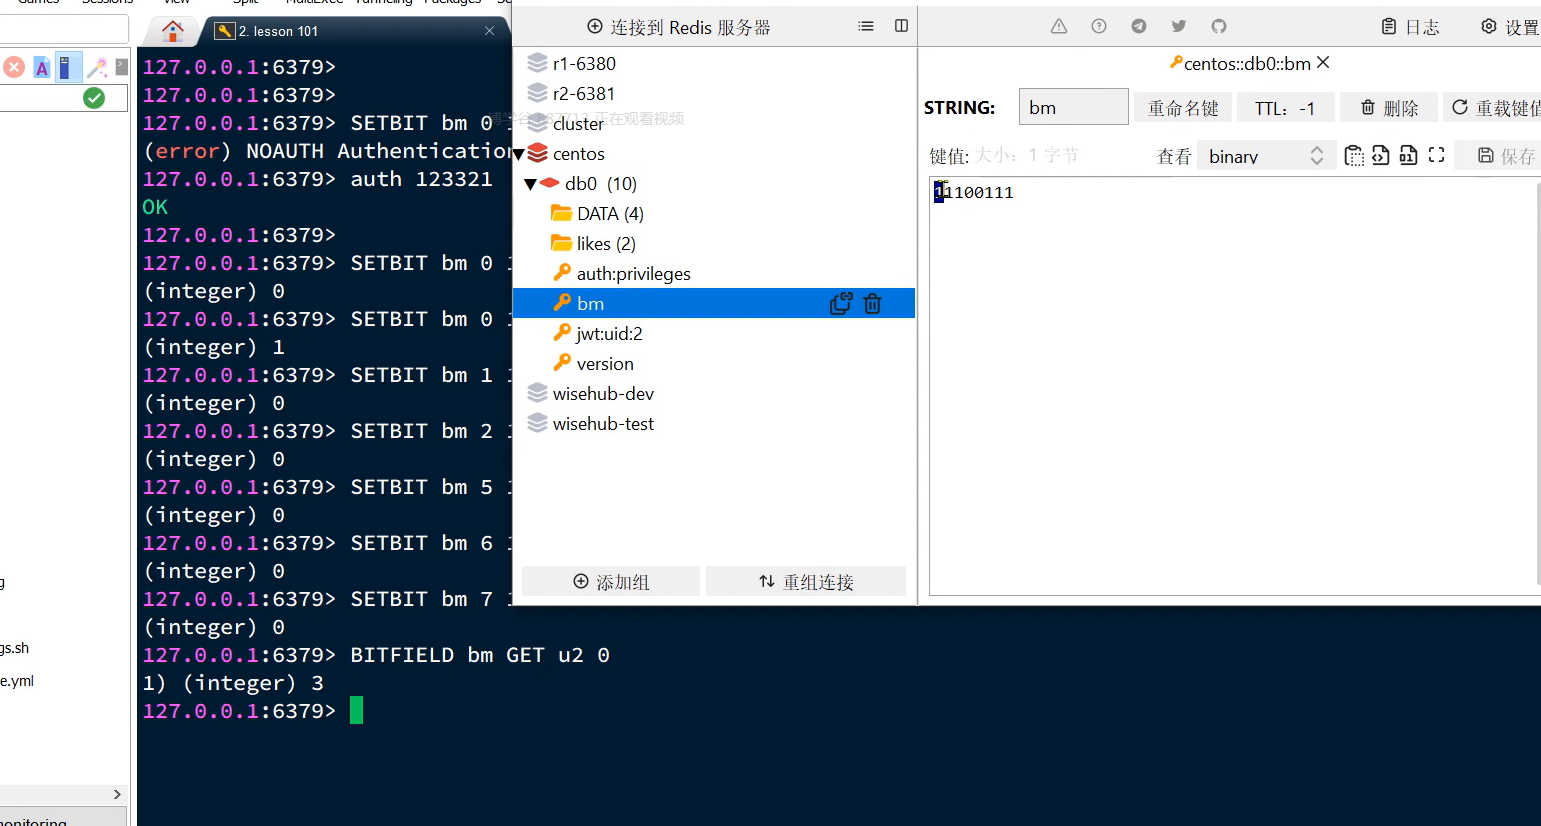Click the TTL: -1 button
This screenshot has width=1541, height=826.
coord(1285,107)
